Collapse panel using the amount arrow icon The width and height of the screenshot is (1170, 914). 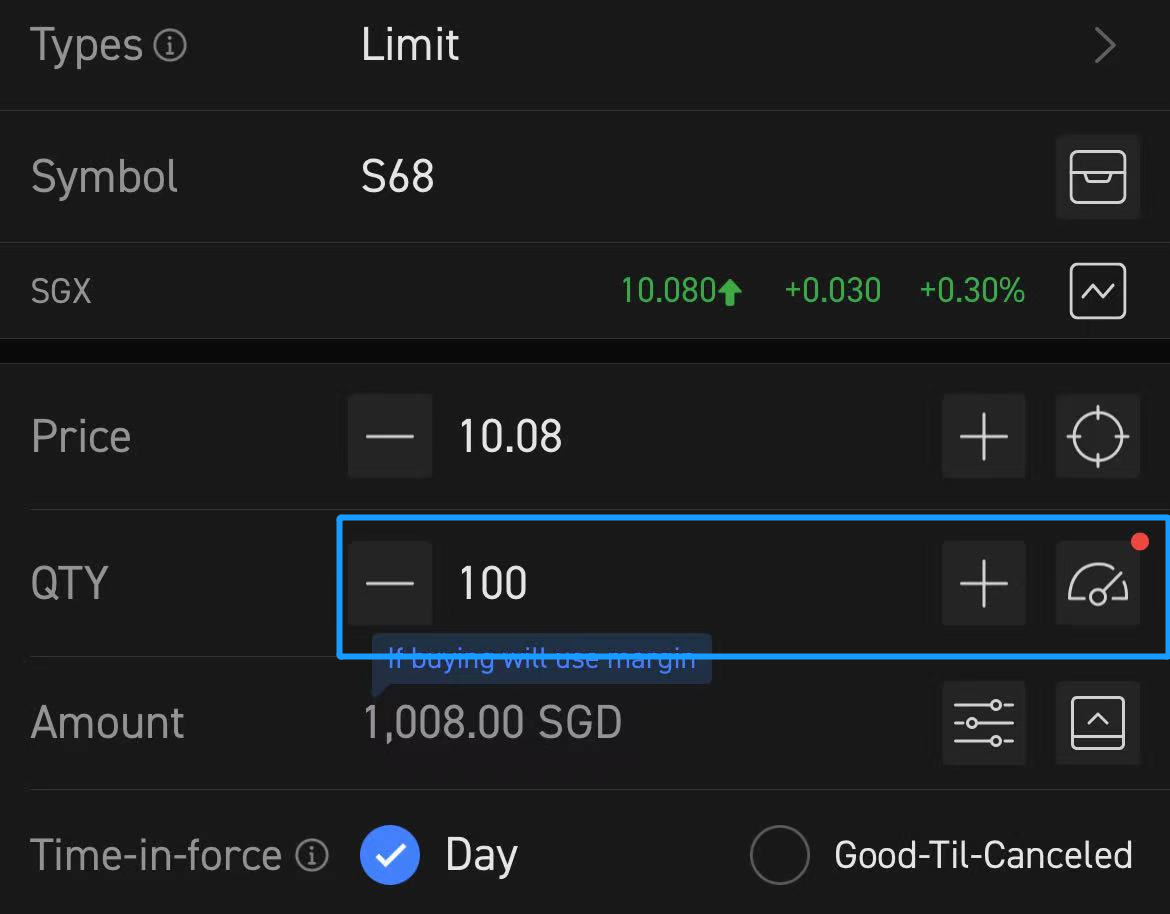pos(1097,723)
